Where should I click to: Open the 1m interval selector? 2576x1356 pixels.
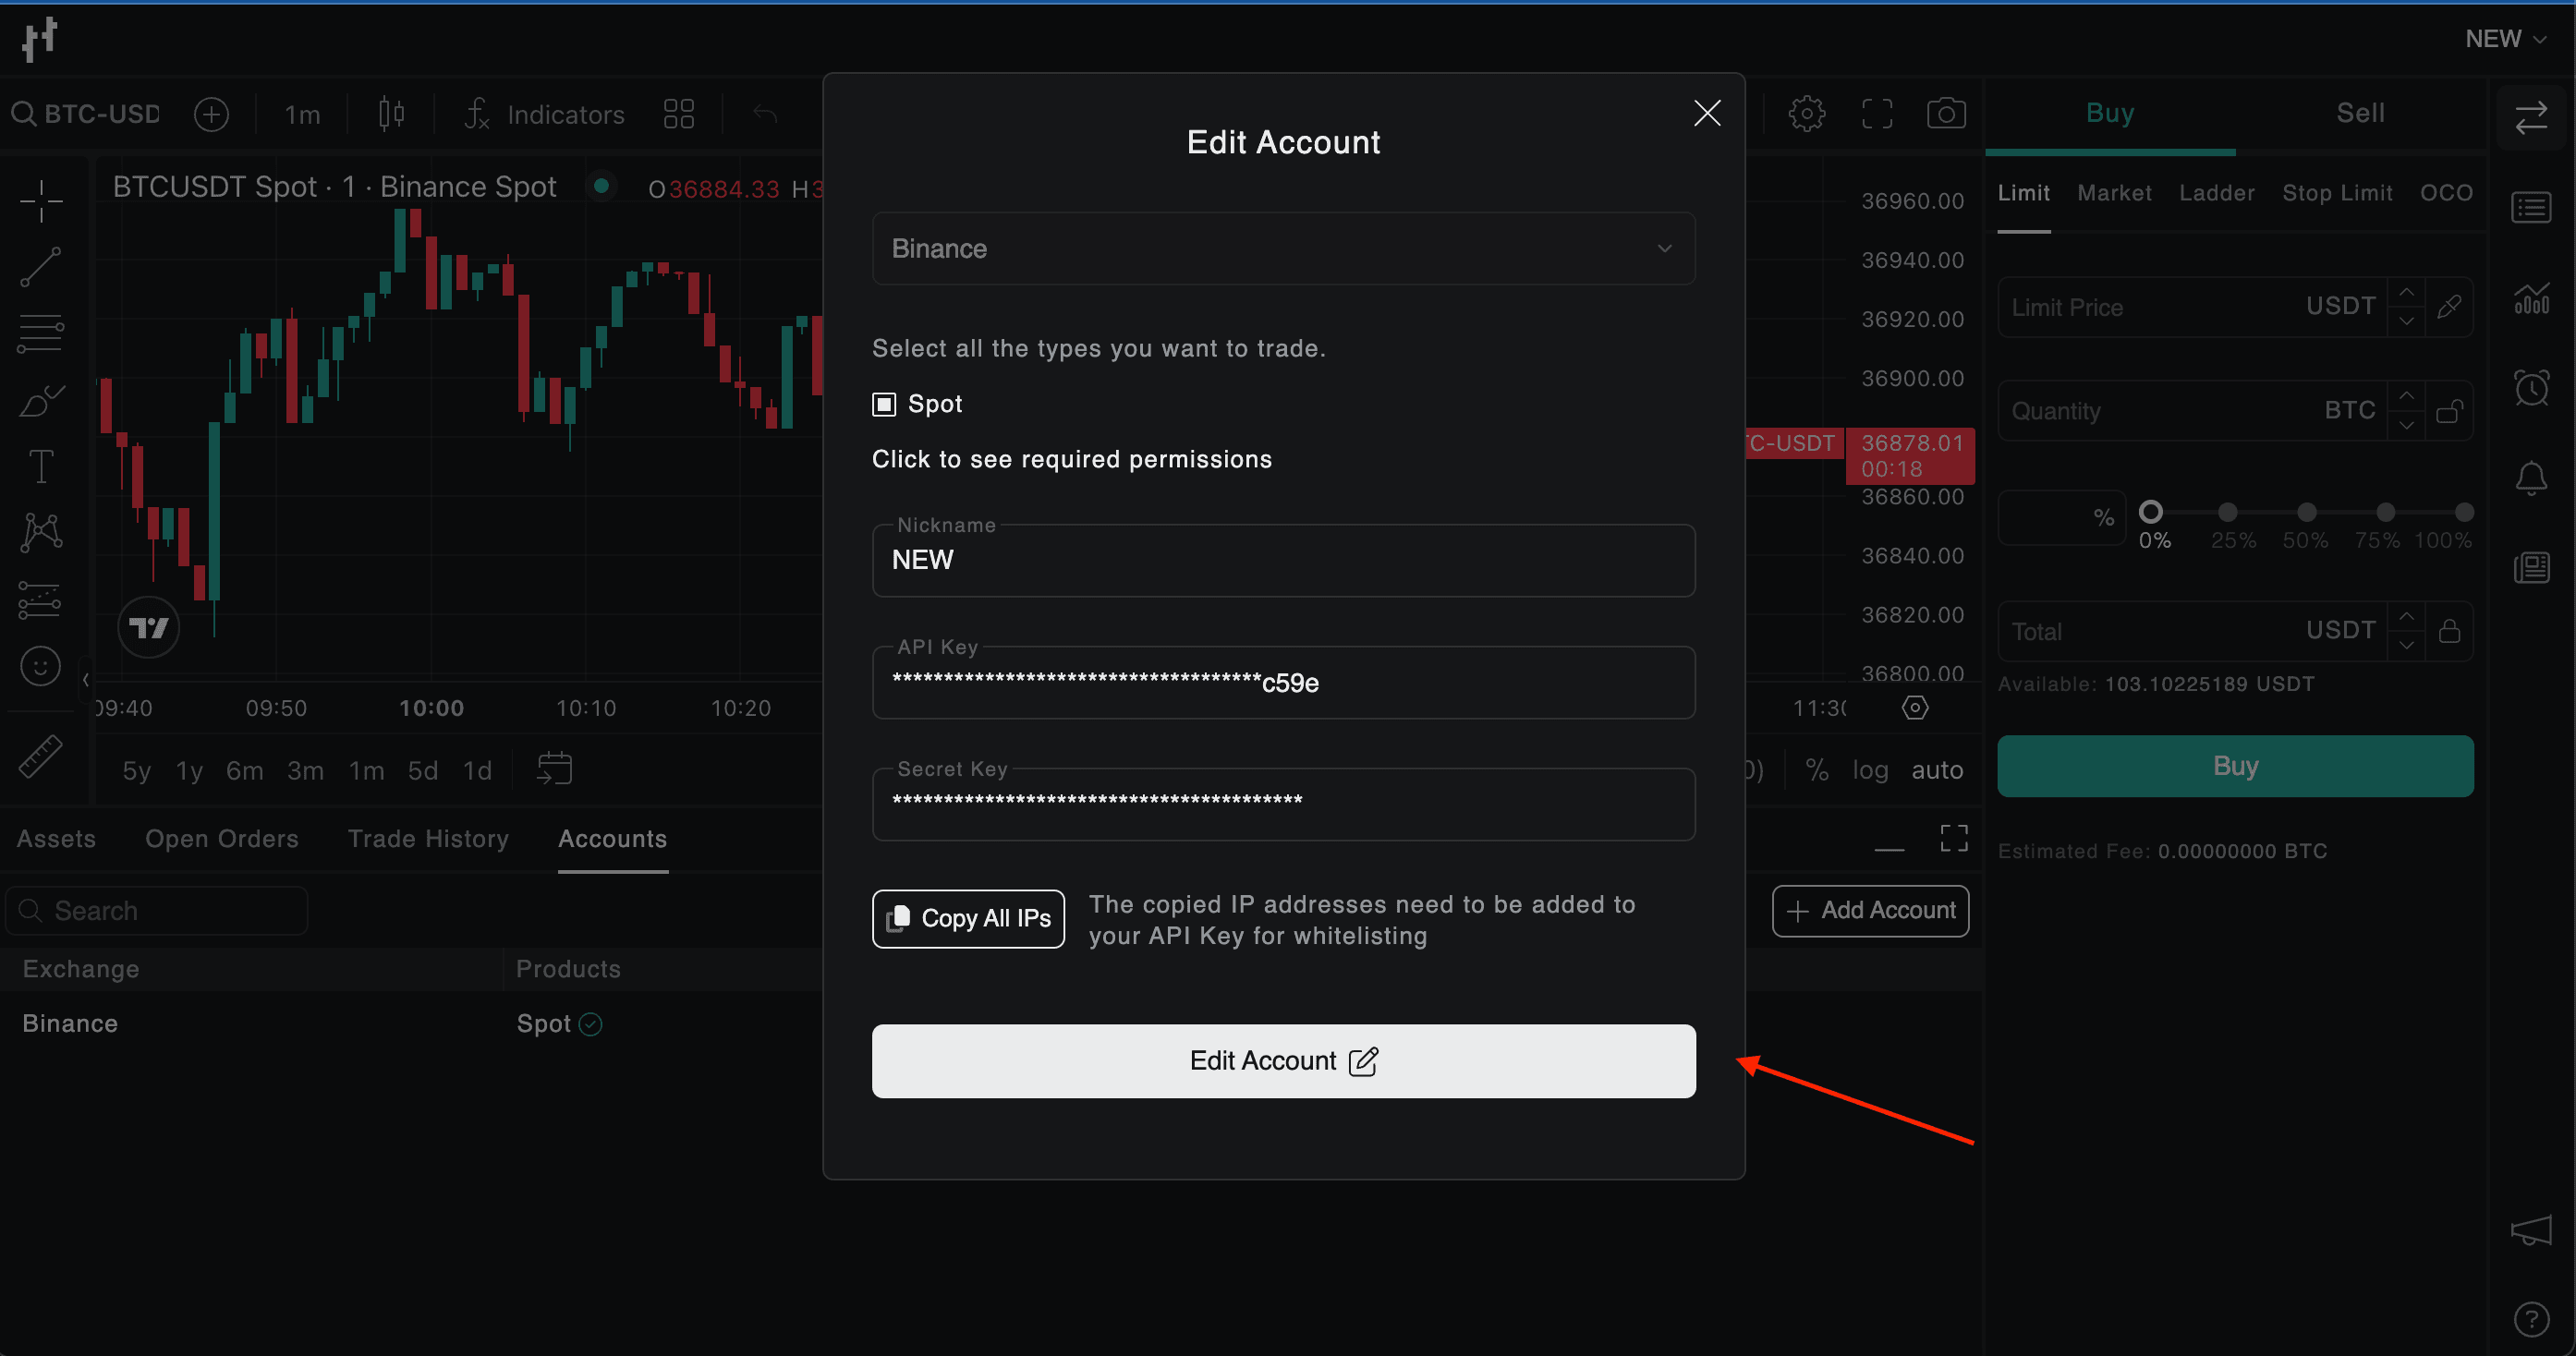(x=302, y=114)
